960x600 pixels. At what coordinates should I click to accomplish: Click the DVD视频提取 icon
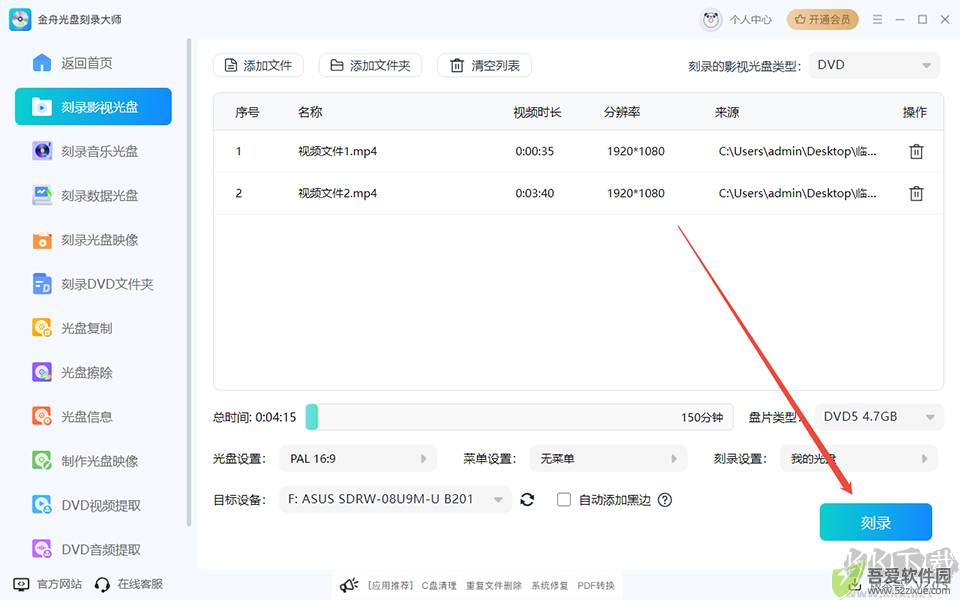[42, 505]
